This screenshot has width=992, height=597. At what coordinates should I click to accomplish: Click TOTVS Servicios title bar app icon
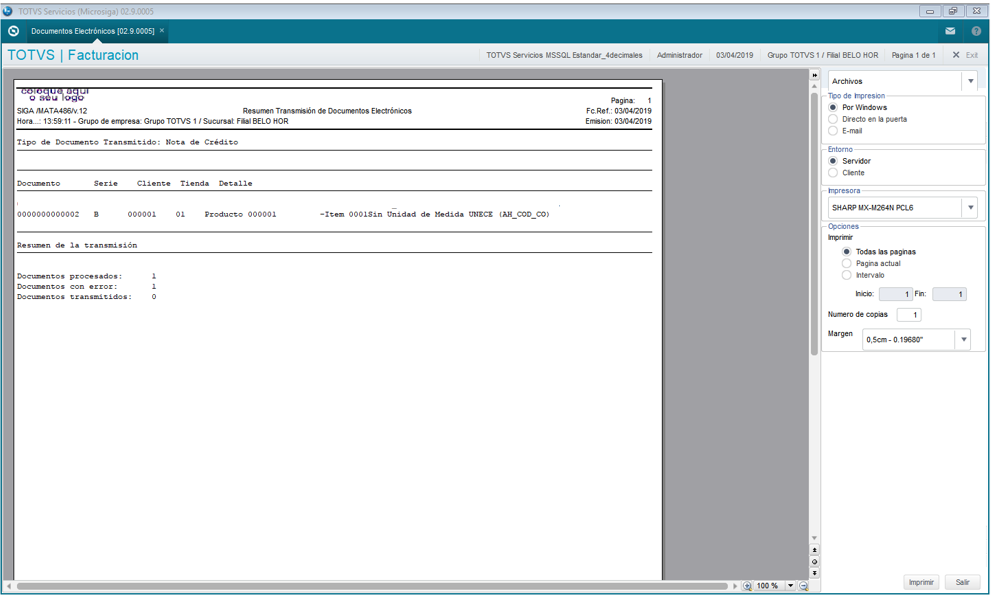[8, 11]
